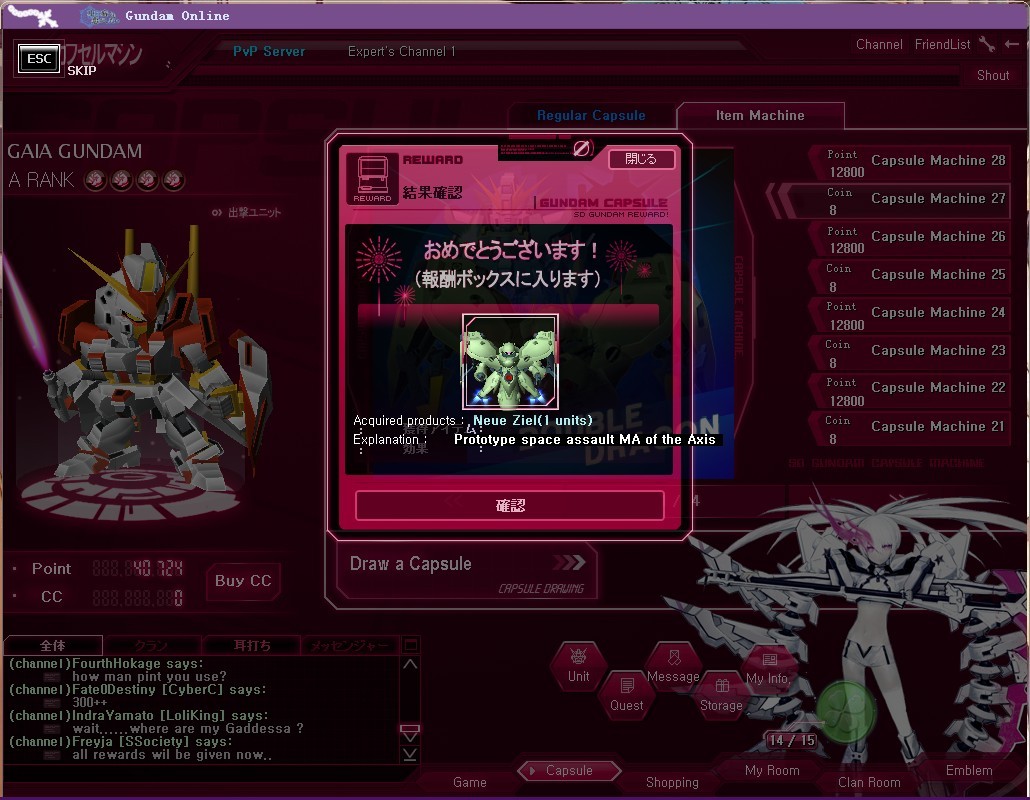Toggle chat window size square icon

click(410, 644)
